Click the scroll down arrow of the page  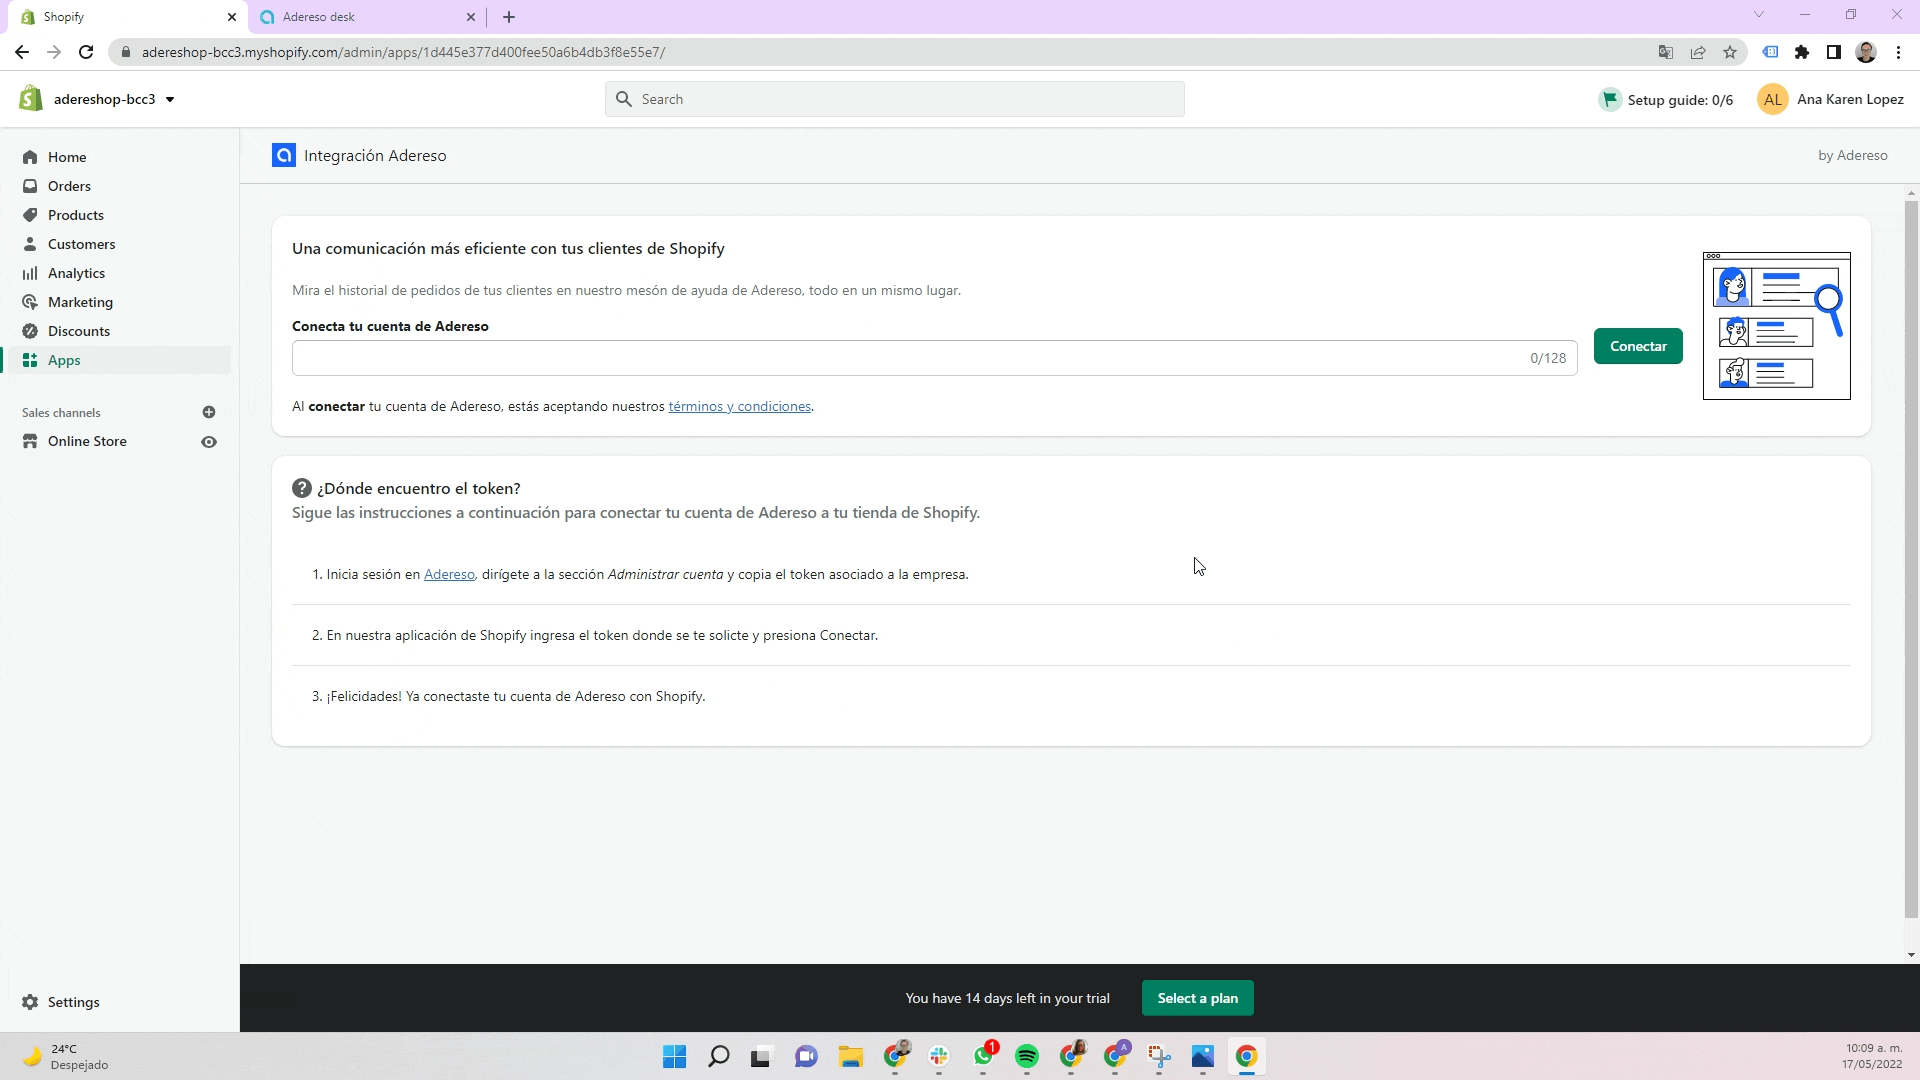click(x=1911, y=955)
